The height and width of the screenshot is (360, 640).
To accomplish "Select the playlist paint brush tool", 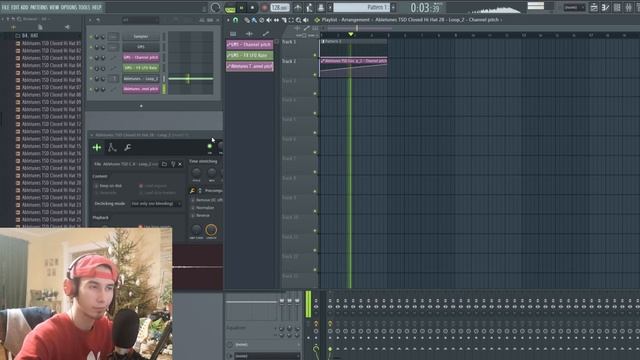I will pyautogui.click(x=254, y=20).
